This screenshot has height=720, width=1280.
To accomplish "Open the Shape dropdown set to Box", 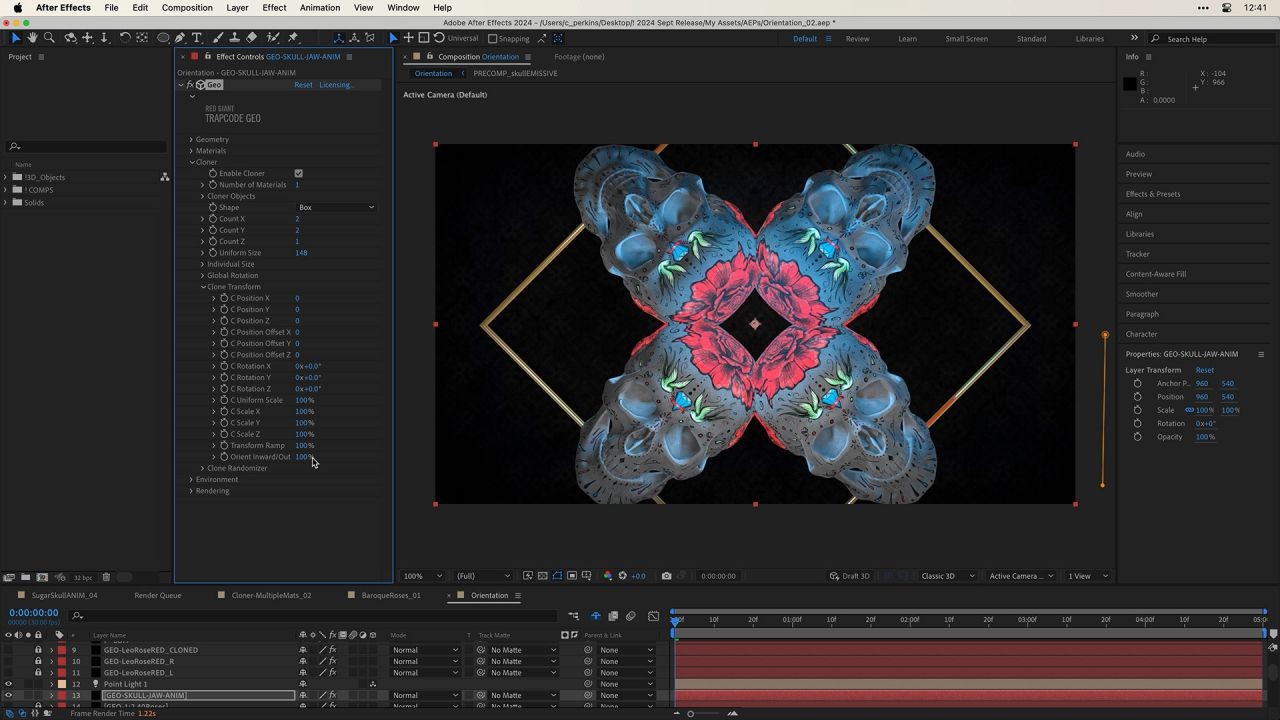I will pyautogui.click(x=336, y=207).
